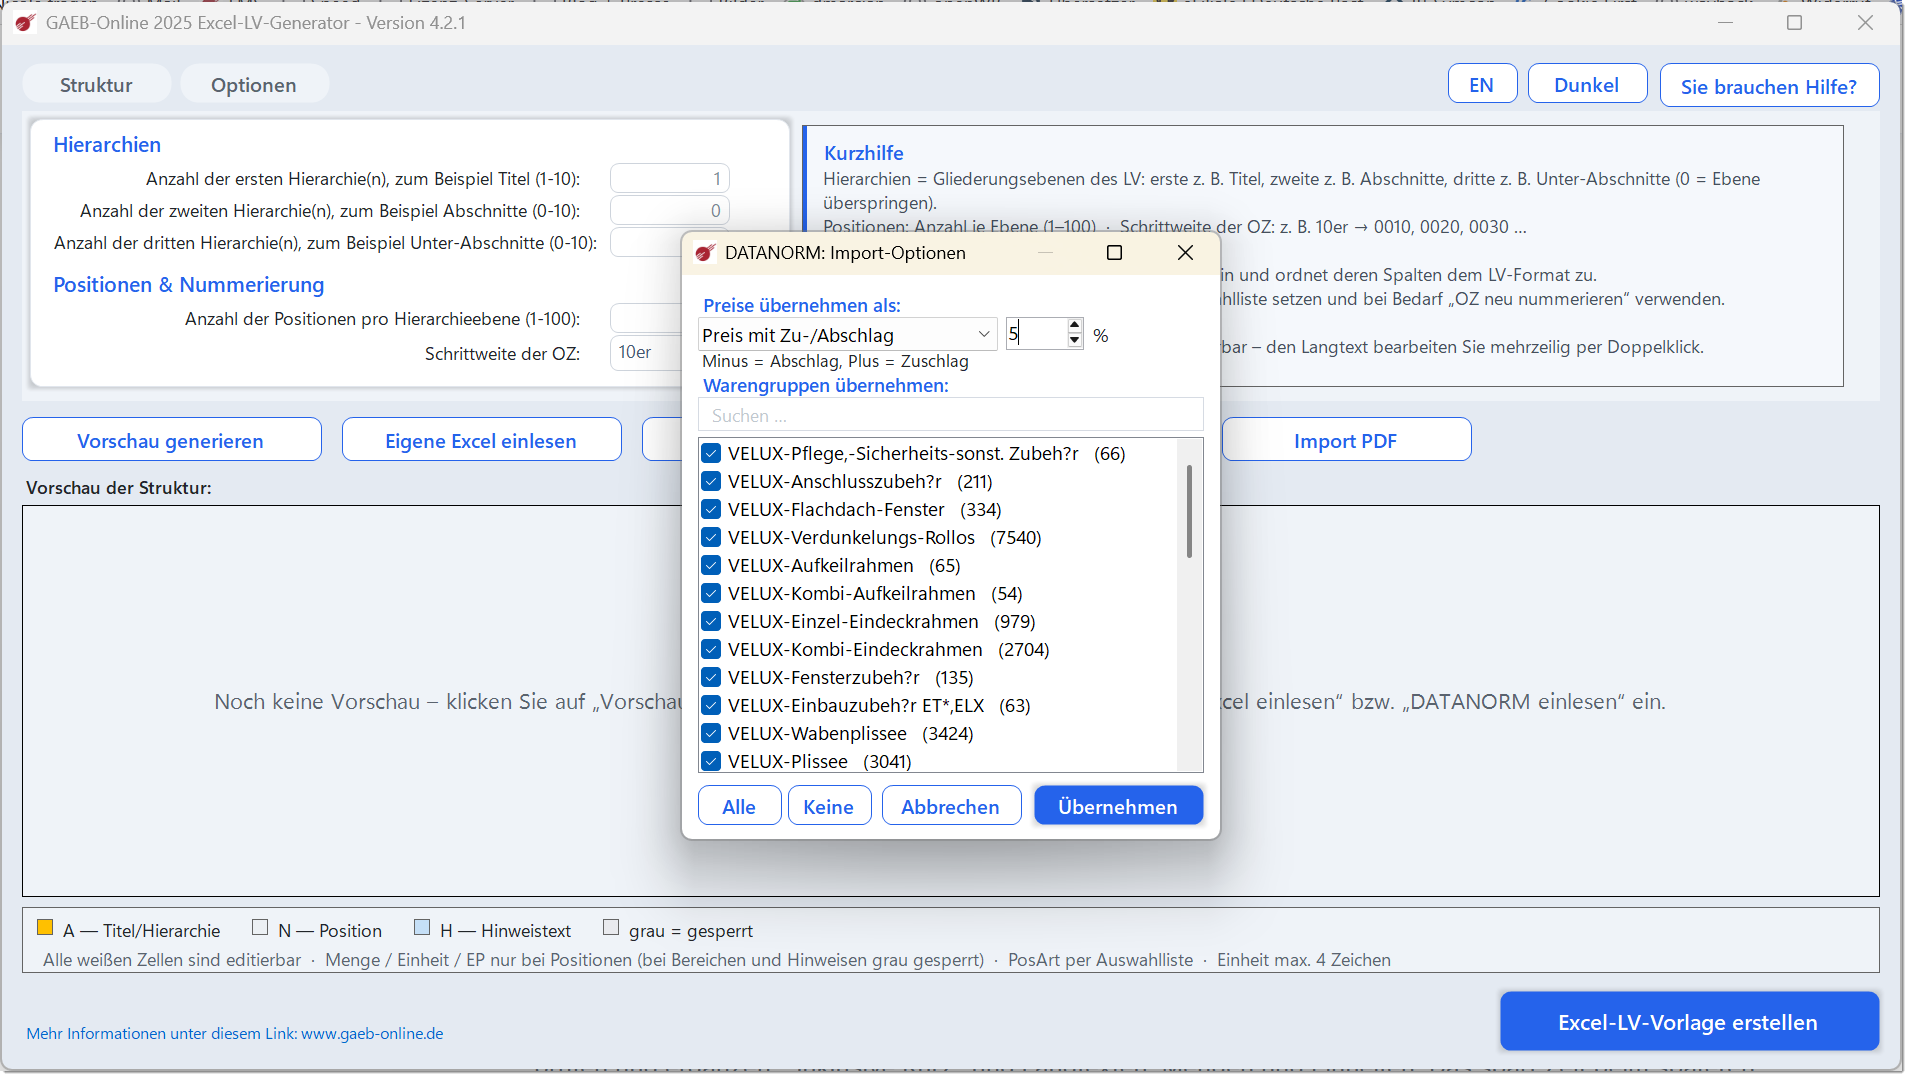Click Excel-LV-Vorlage erstellen button

pyautogui.click(x=1688, y=1022)
